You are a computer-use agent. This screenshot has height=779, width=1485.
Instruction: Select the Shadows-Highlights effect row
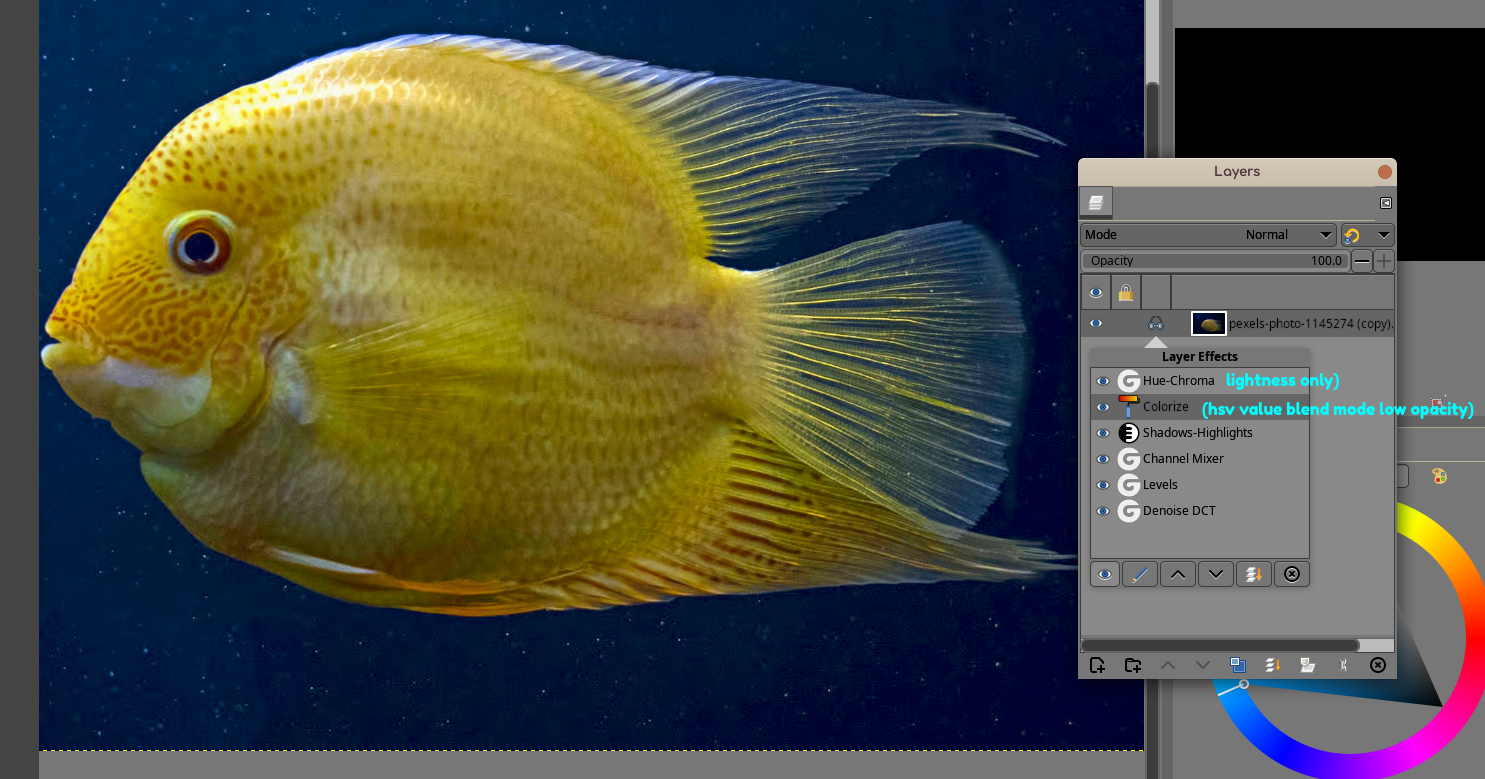coord(1200,433)
